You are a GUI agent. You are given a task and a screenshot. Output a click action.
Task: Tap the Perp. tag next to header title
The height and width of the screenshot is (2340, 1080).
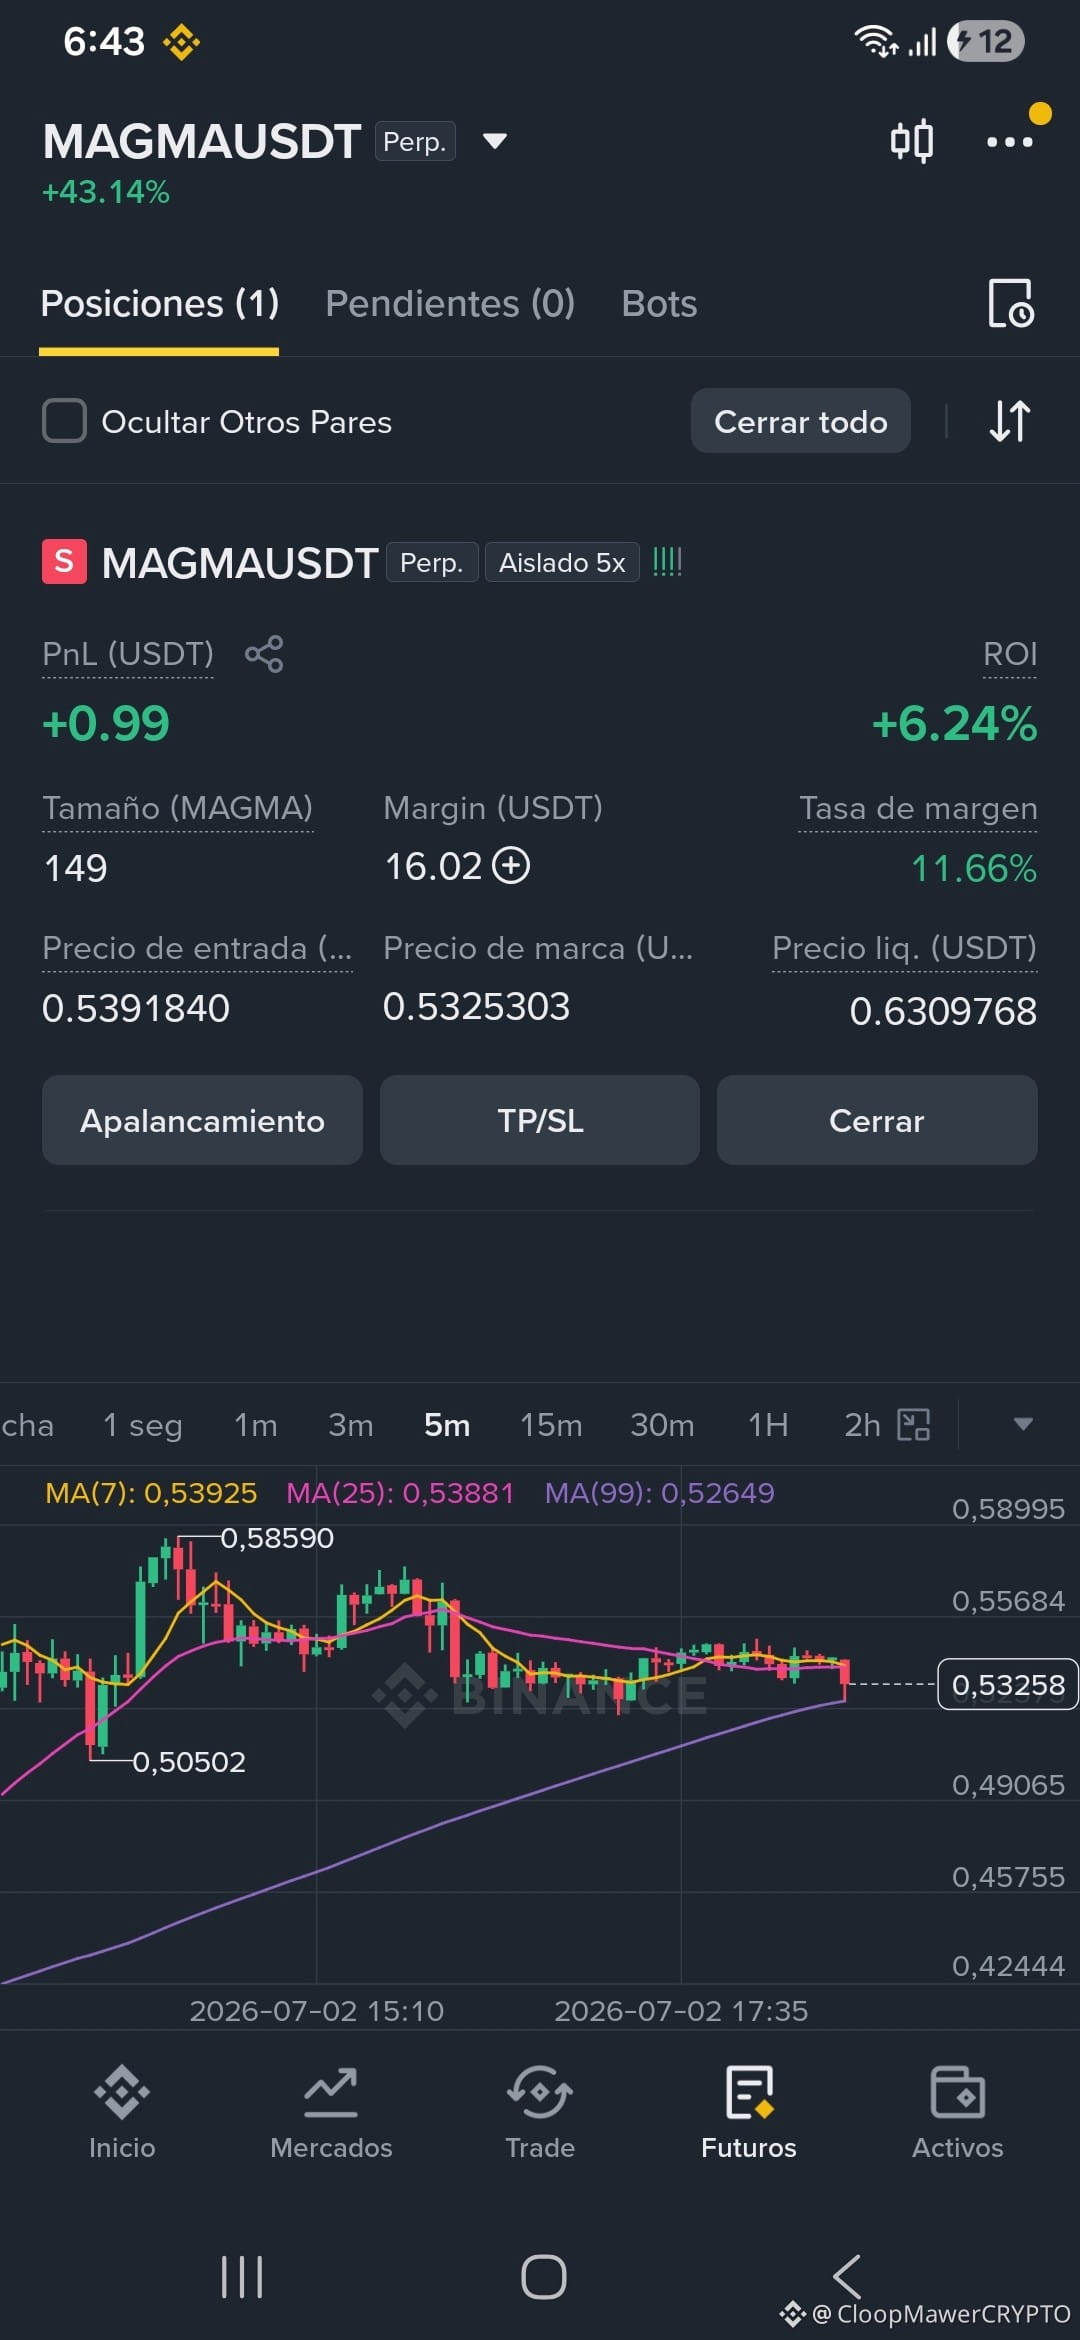pos(415,141)
